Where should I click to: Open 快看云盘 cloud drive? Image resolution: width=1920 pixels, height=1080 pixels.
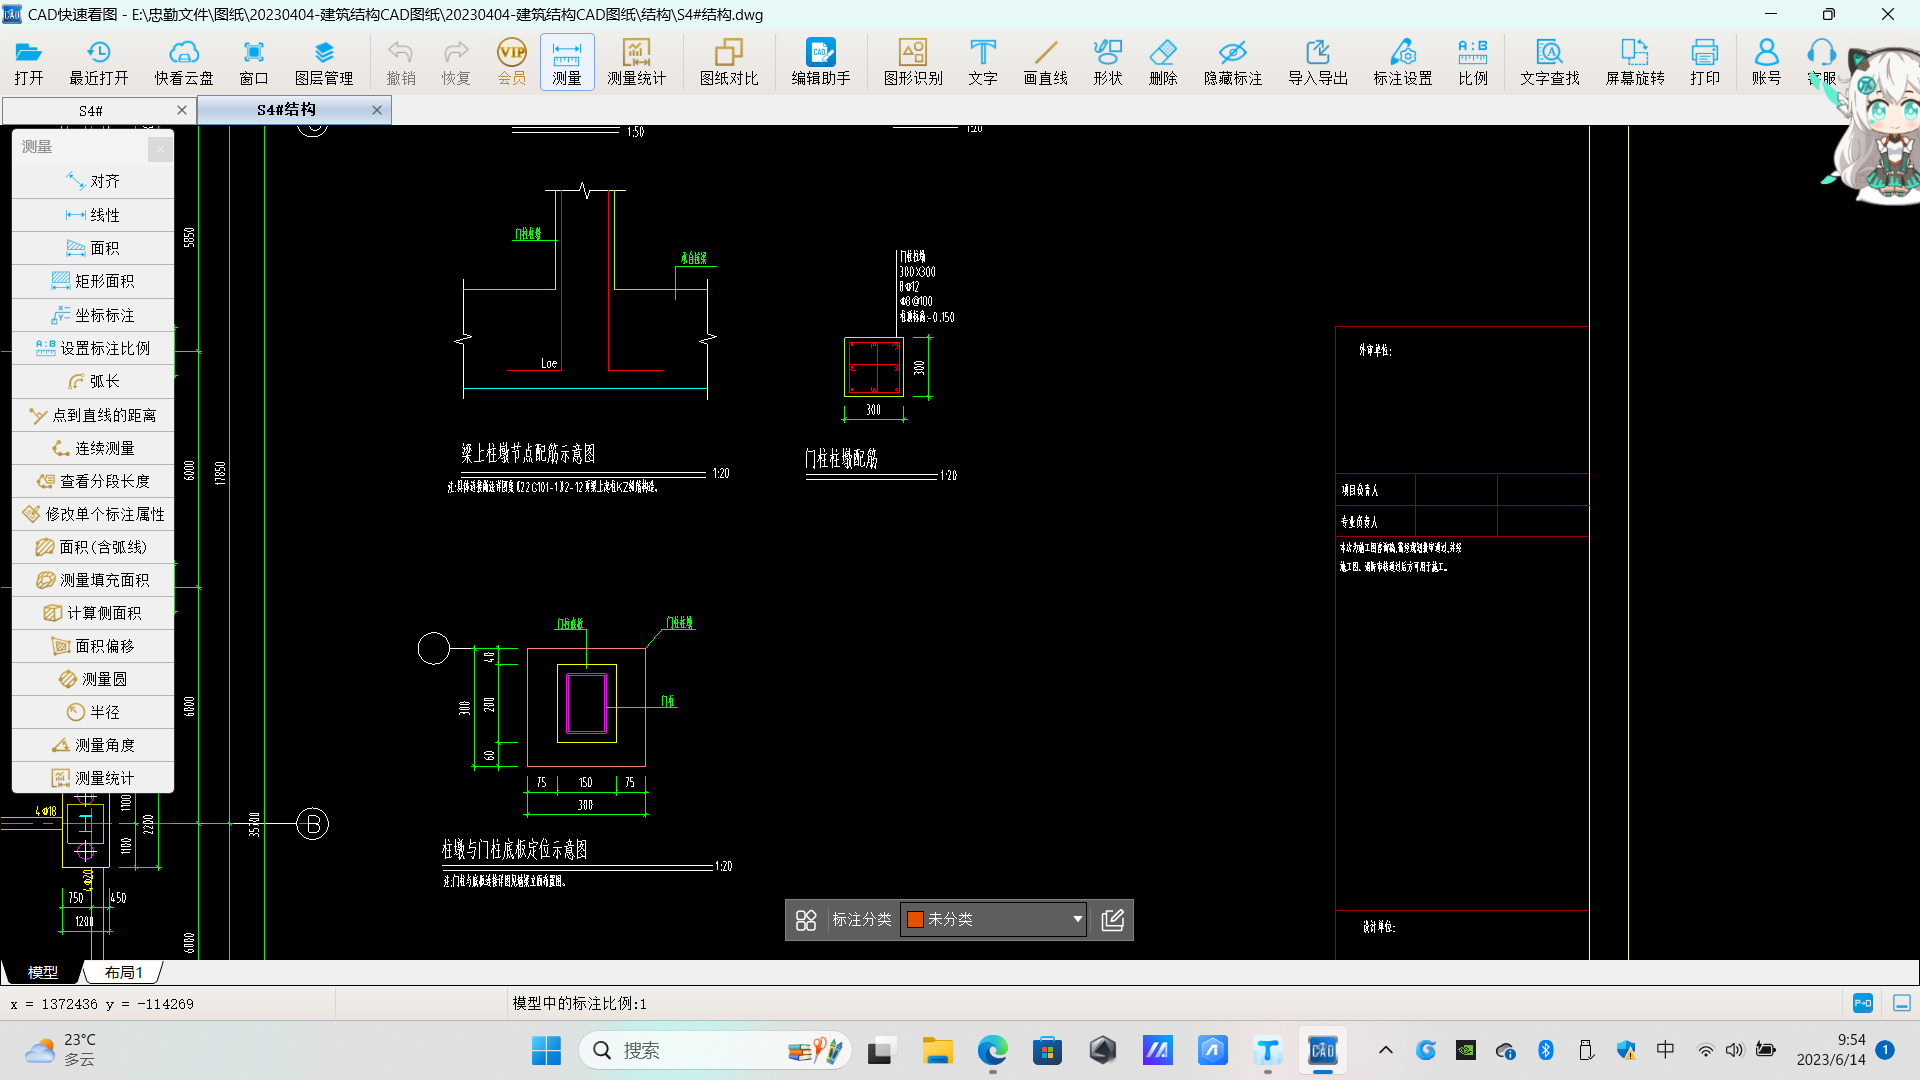click(x=184, y=62)
